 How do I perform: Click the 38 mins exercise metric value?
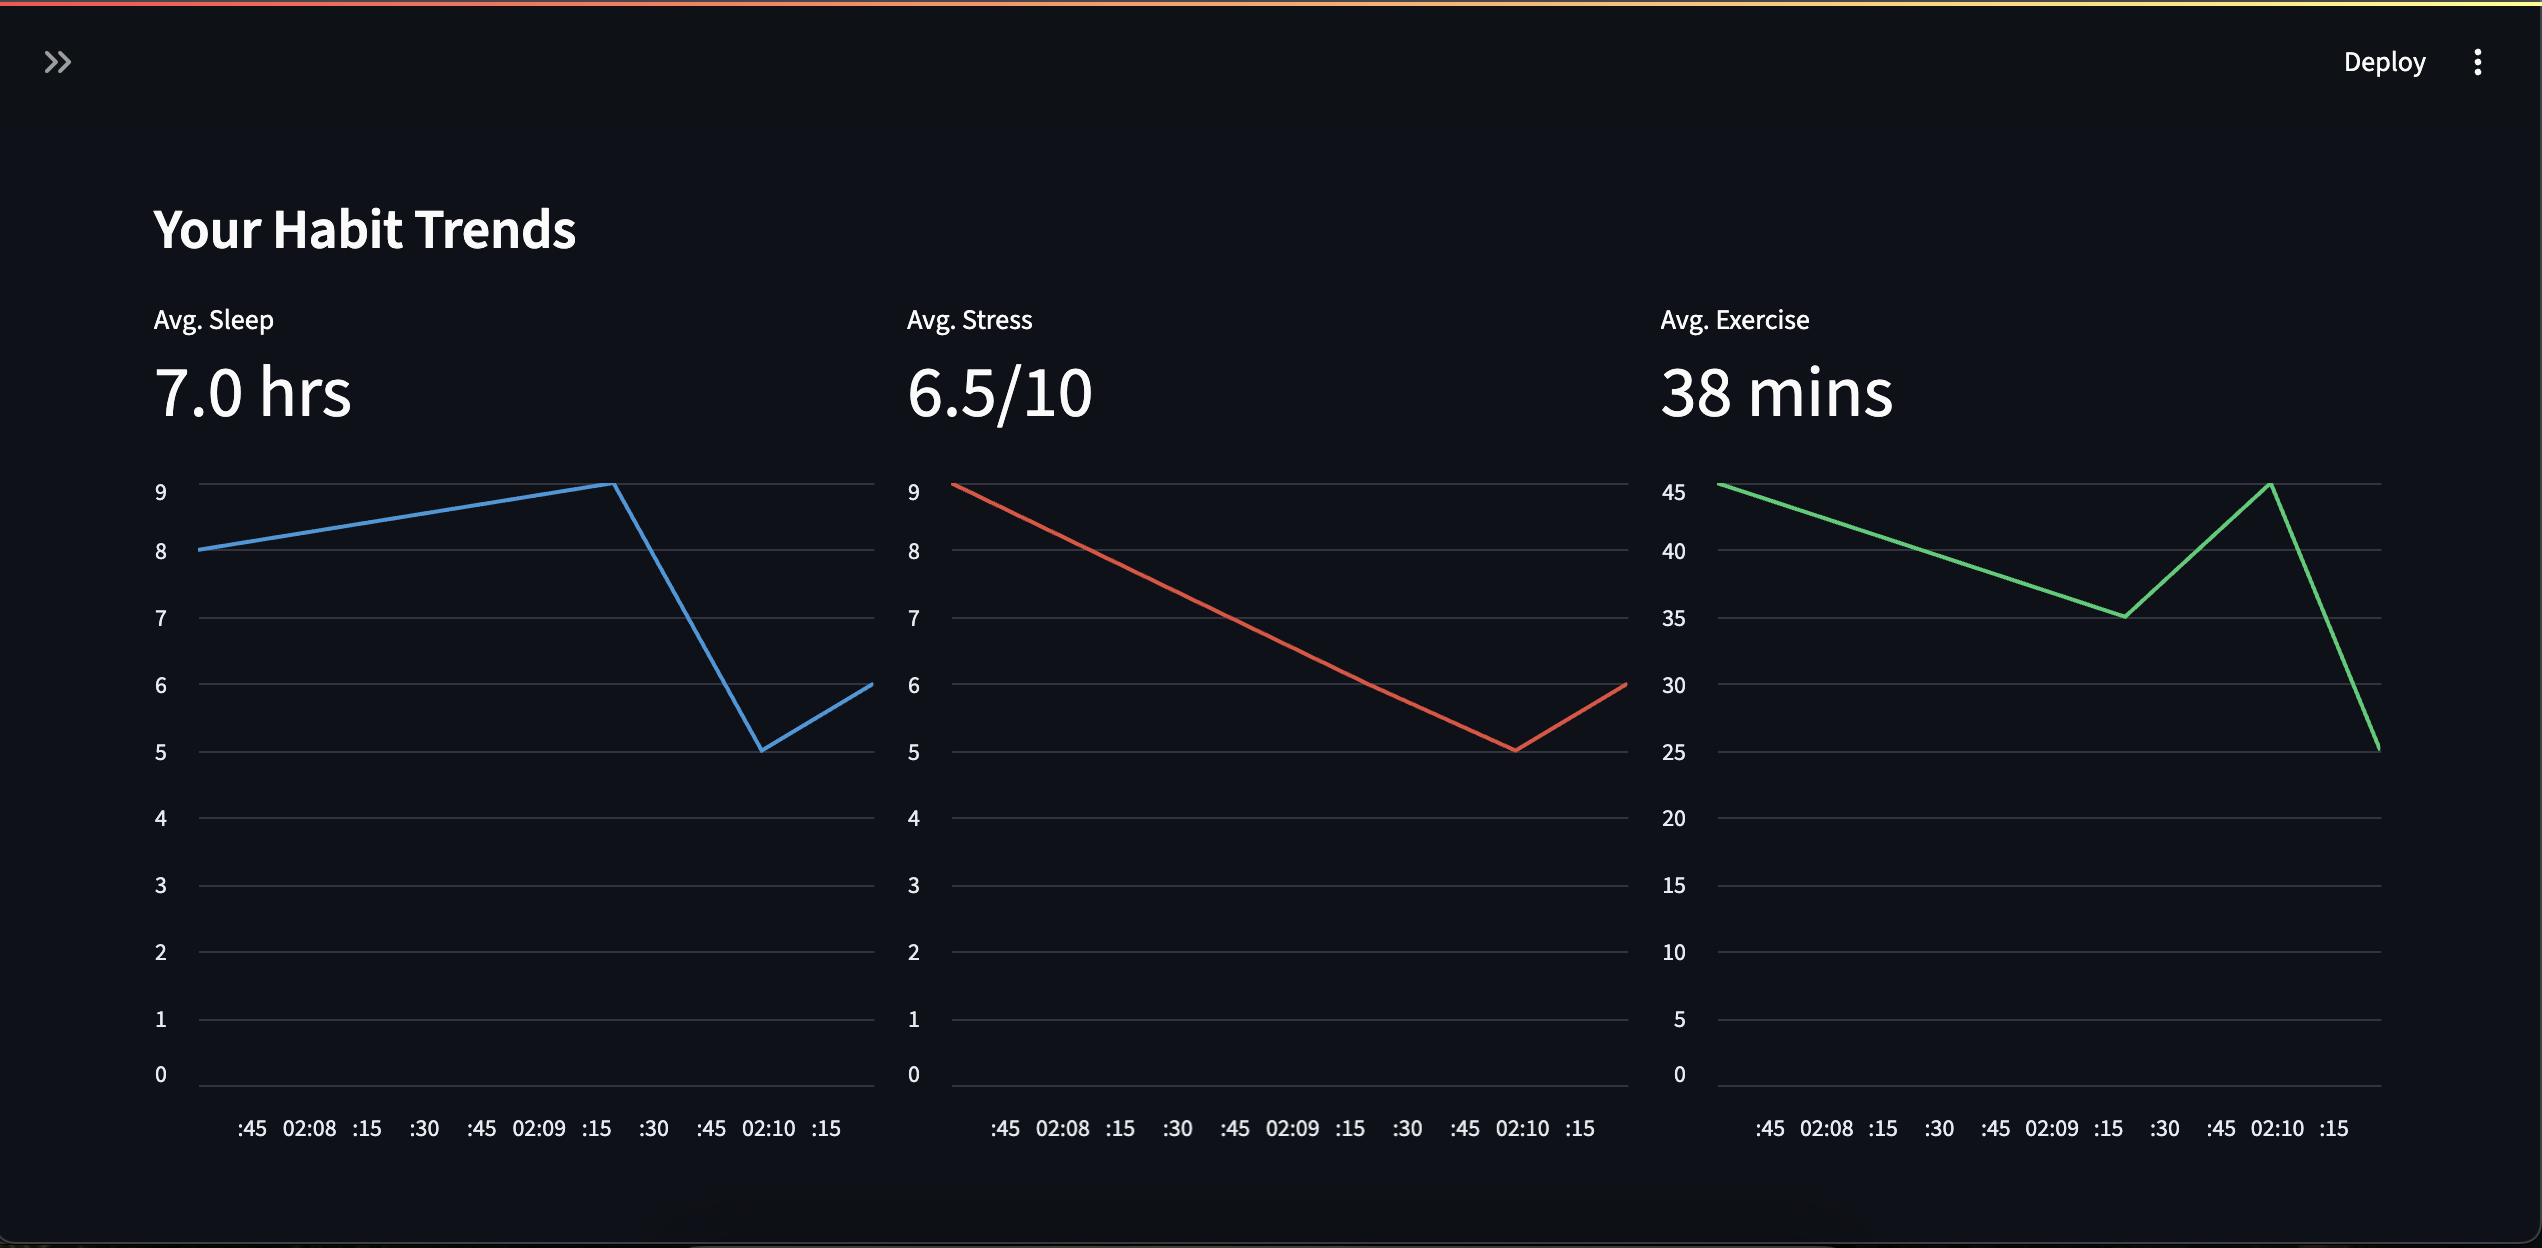(x=1776, y=392)
